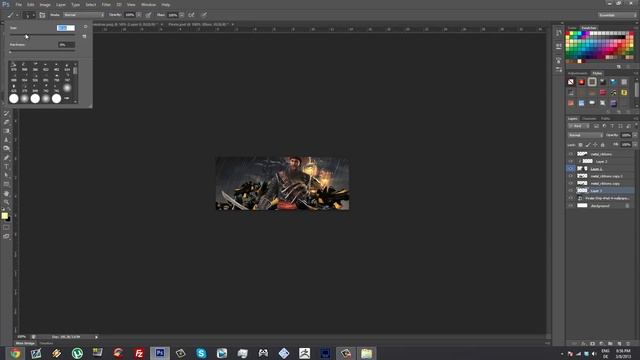Open the Opacity slider dropdown in options bar
640x360 pixels.
pos(139,15)
